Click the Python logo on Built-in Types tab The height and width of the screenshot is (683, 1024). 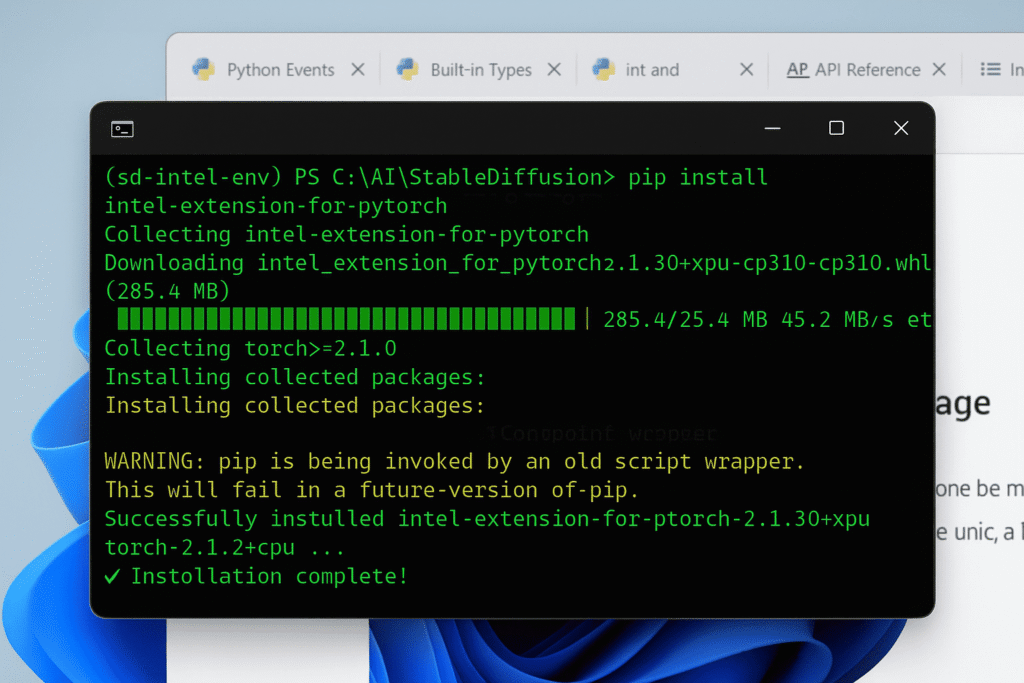pyautogui.click(x=408, y=69)
